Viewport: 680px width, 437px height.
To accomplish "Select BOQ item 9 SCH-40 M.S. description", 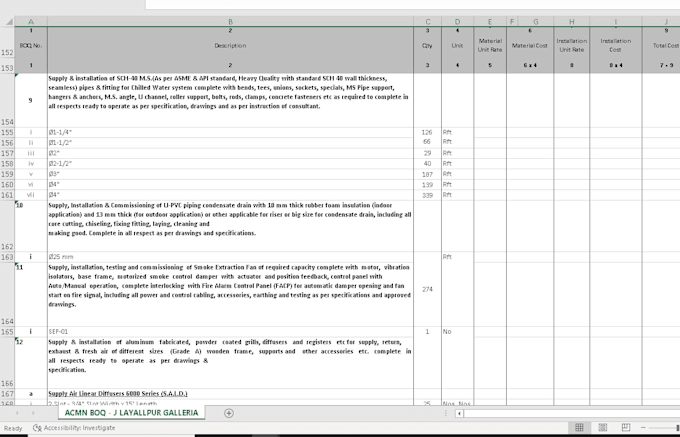I will pyautogui.click(x=230, y=100).
